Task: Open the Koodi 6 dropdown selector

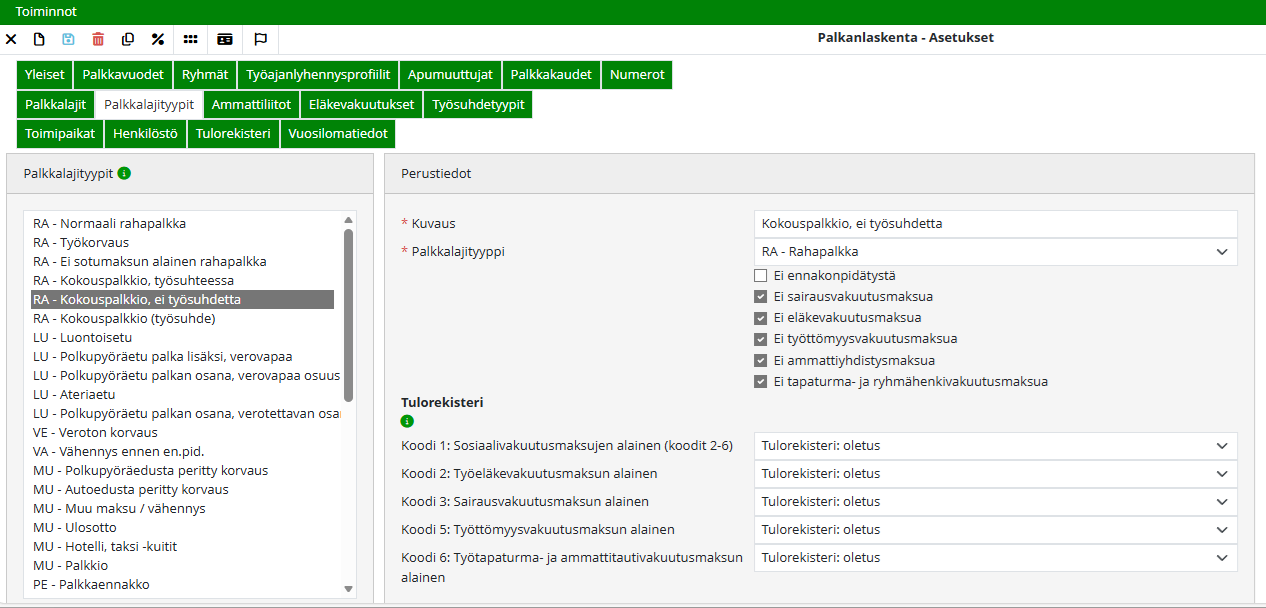Action: [1221, 557]
